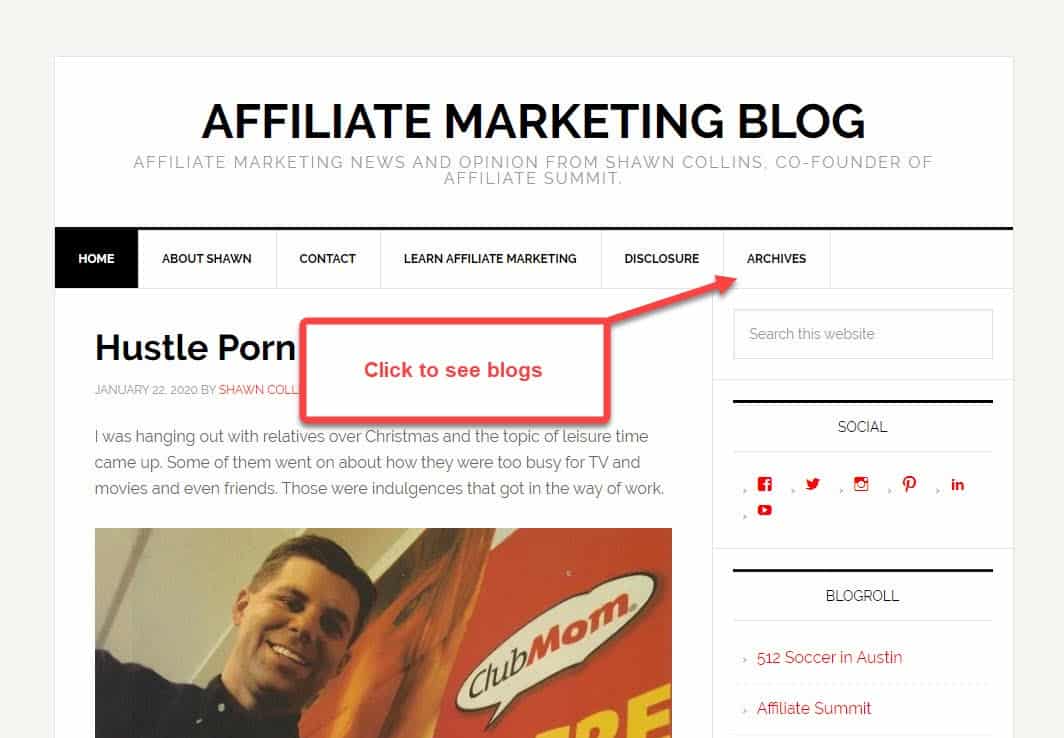Viewport: 1064px width, 738px height.
Task: Visit author Shawn Collins link
Action: click(x=259, y=389)
